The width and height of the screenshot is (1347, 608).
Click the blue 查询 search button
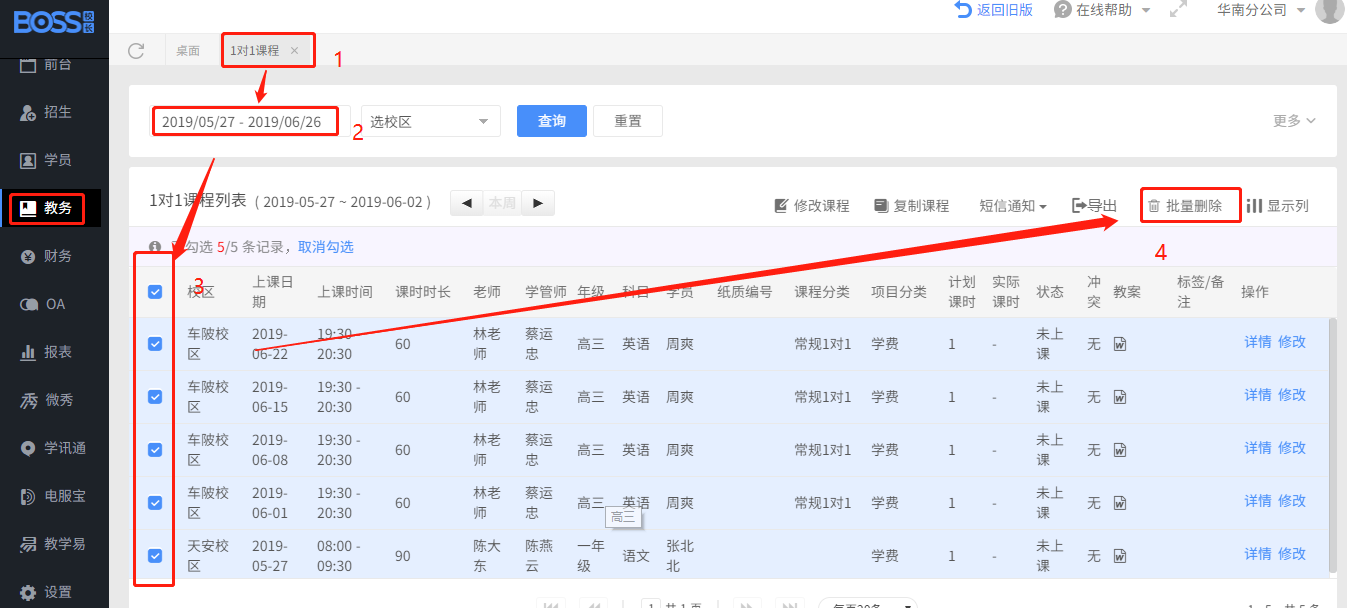pos(551,121)
